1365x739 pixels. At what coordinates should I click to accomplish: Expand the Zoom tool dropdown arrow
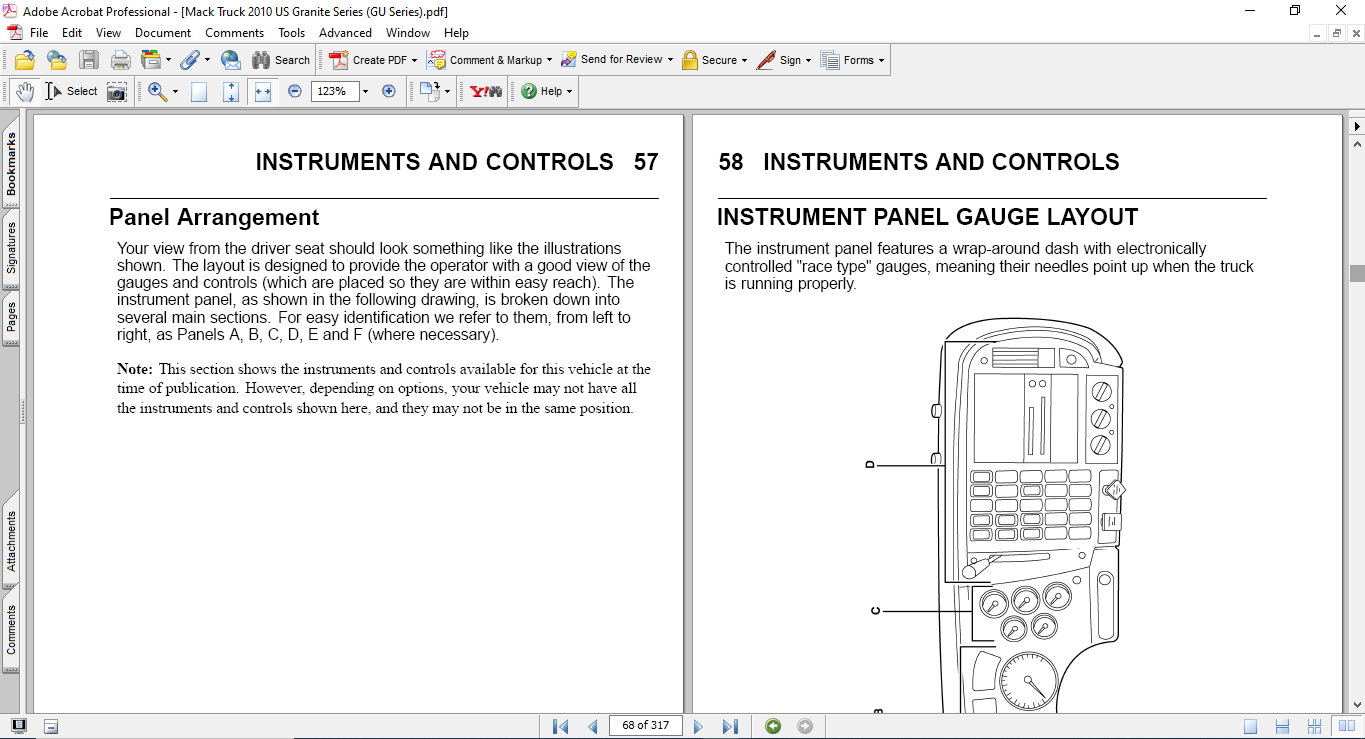tap(175, 91)
